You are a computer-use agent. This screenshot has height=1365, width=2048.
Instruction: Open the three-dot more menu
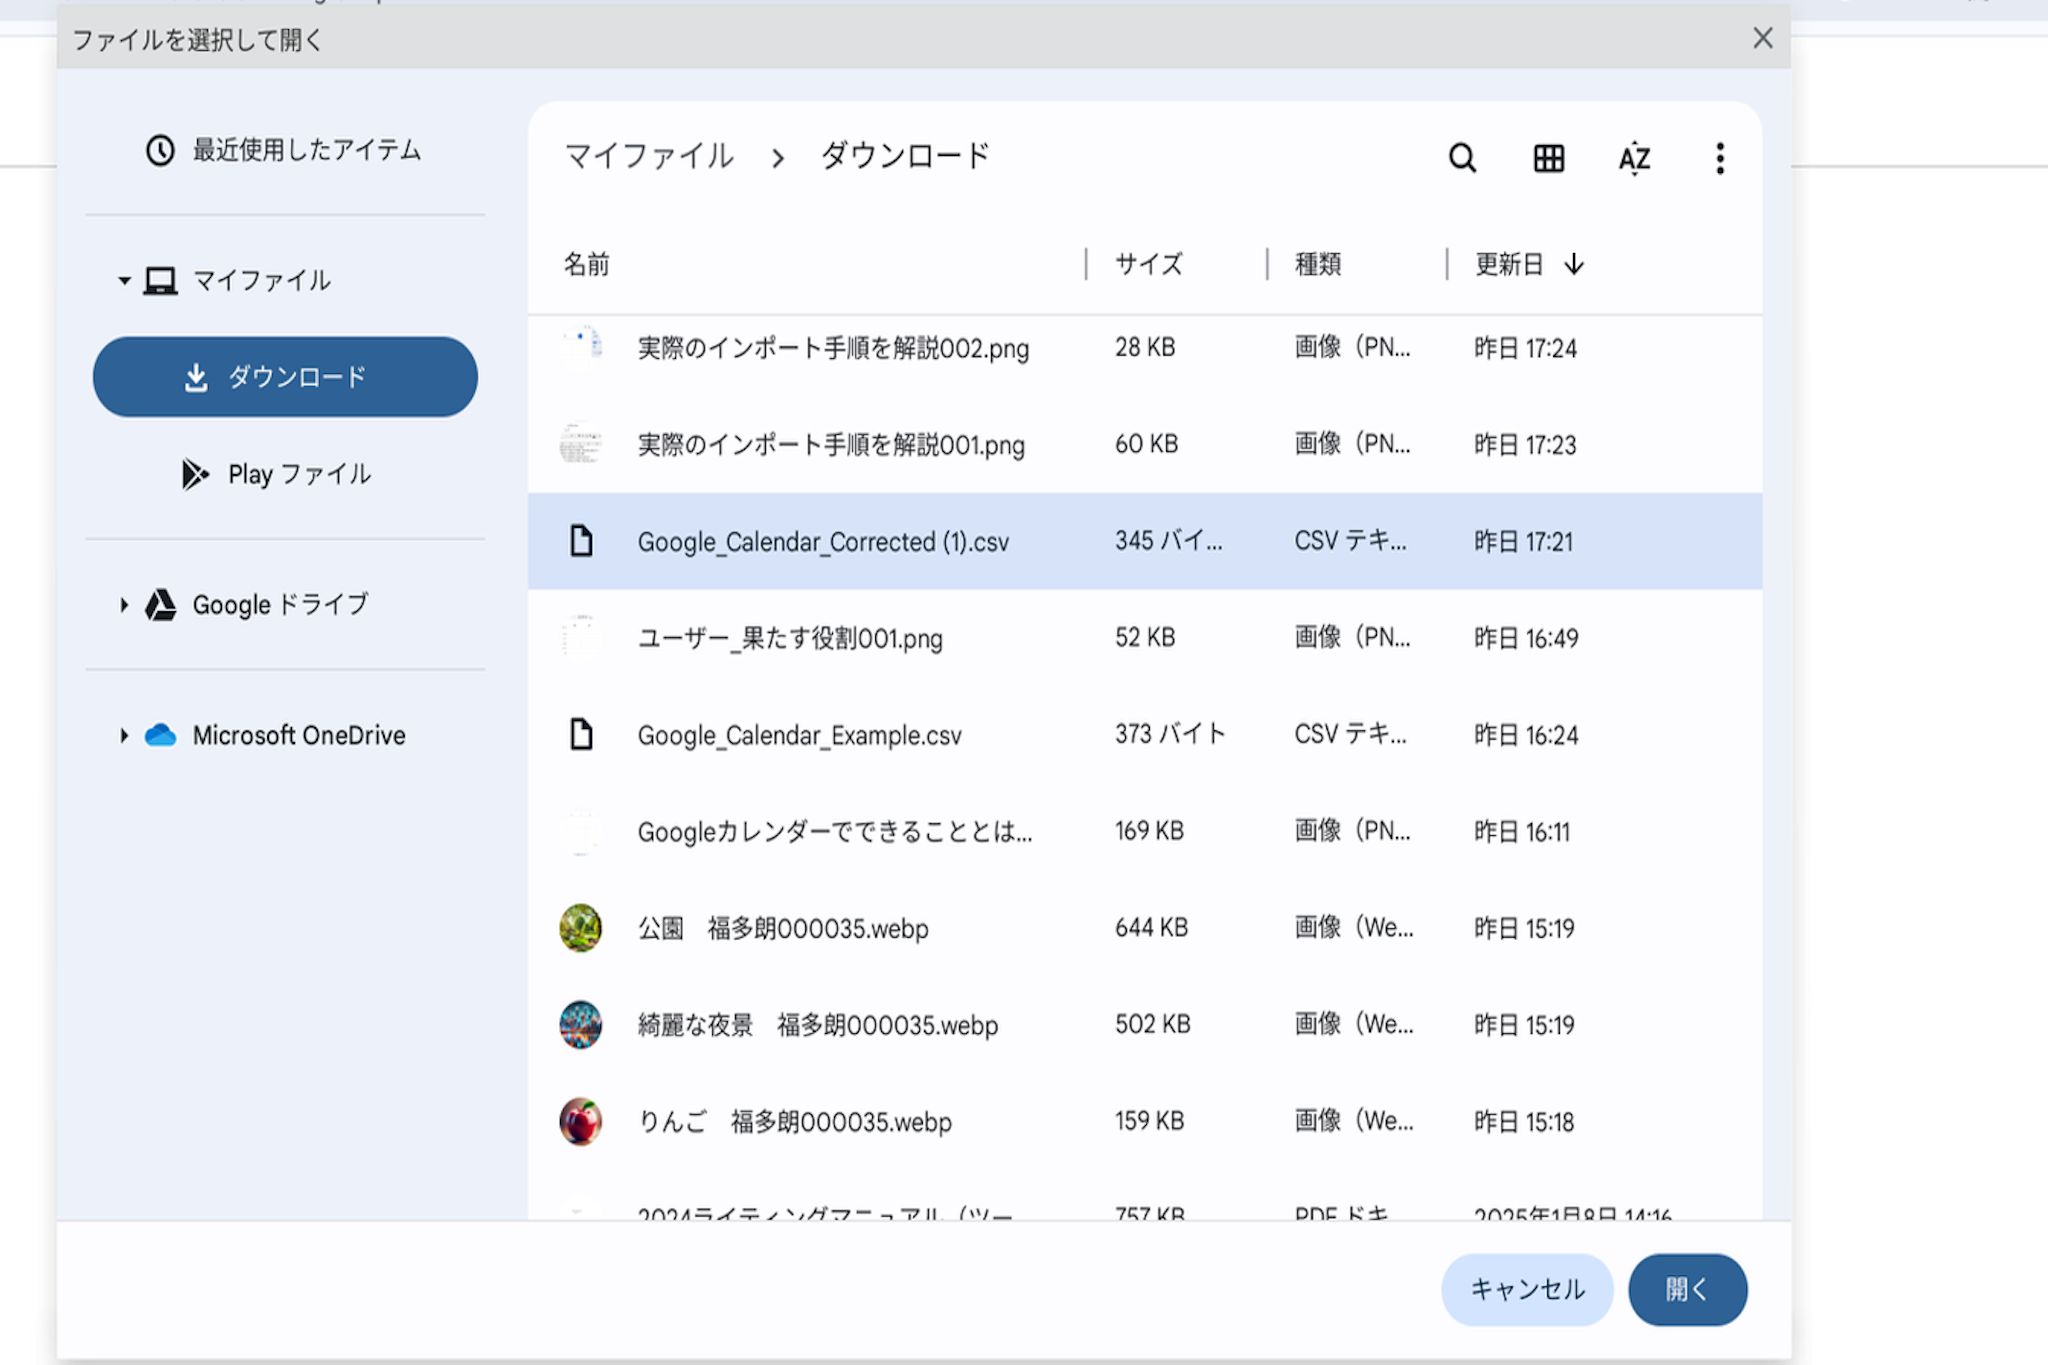click(1719, 158)
